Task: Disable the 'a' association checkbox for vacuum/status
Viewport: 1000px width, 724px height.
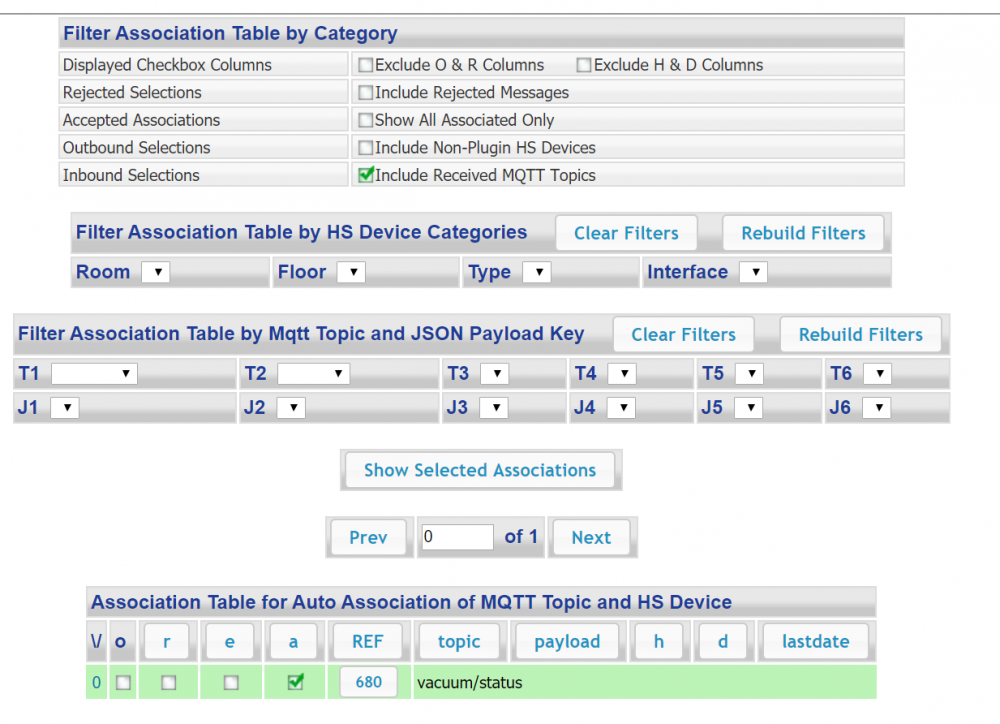Action: pos(293,682)
